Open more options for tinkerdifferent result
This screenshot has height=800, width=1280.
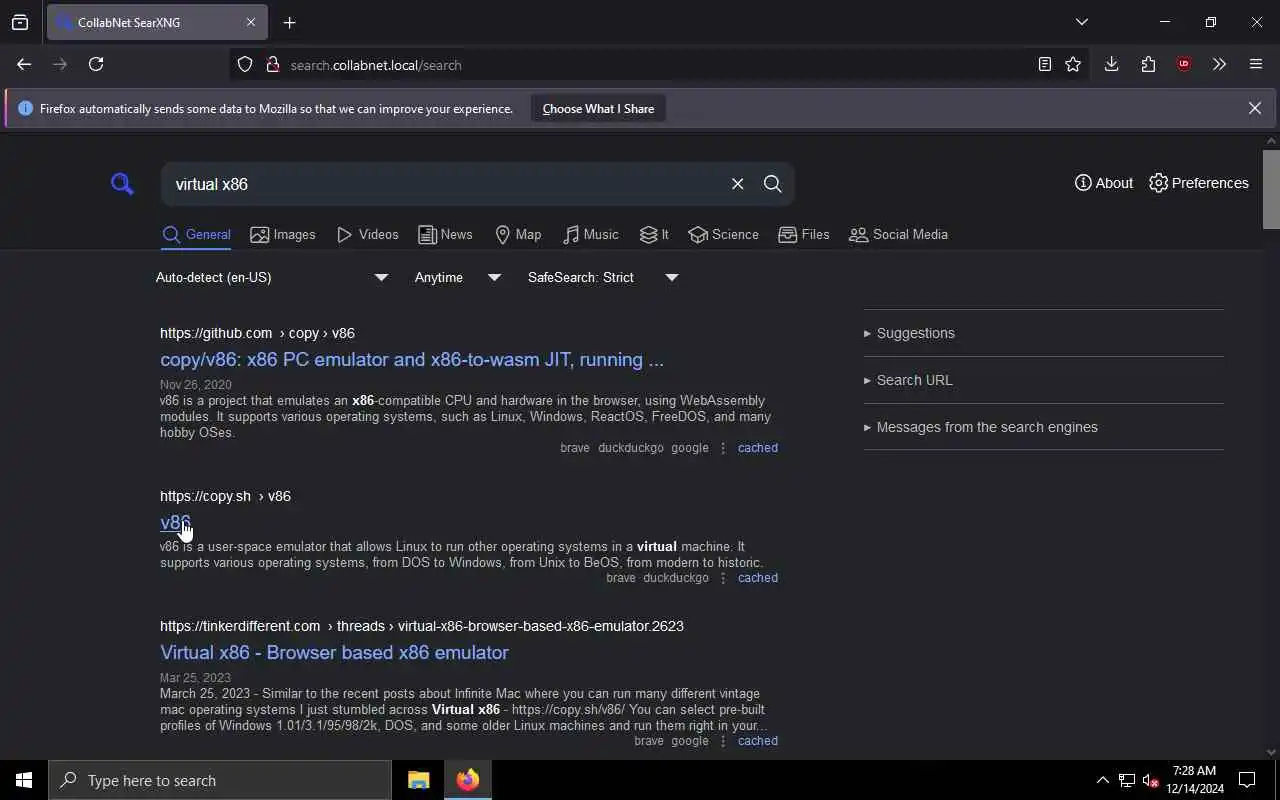pyautogui.click(x=723, y=741)
